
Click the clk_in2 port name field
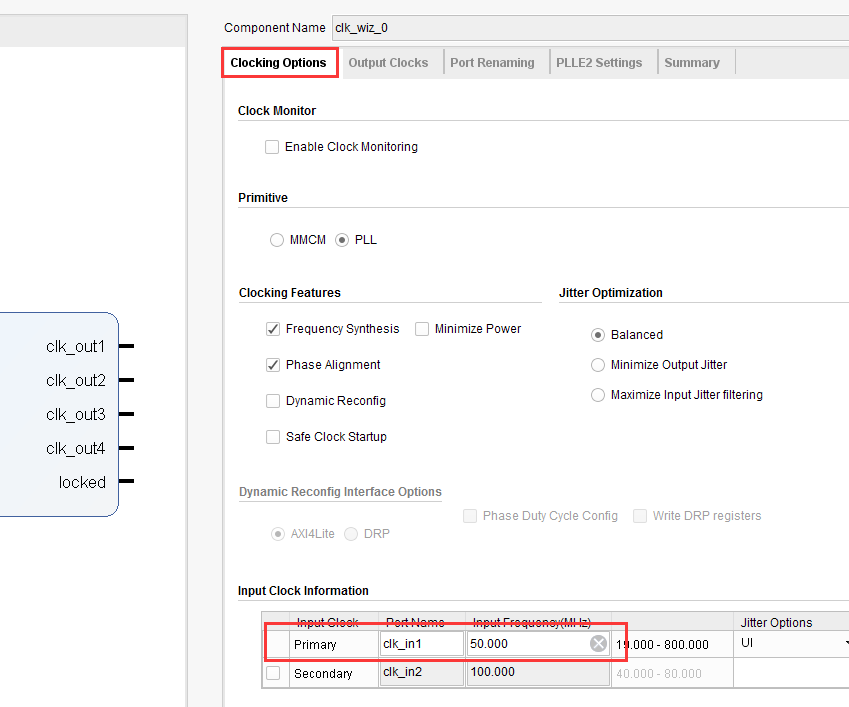click(422, 672)
